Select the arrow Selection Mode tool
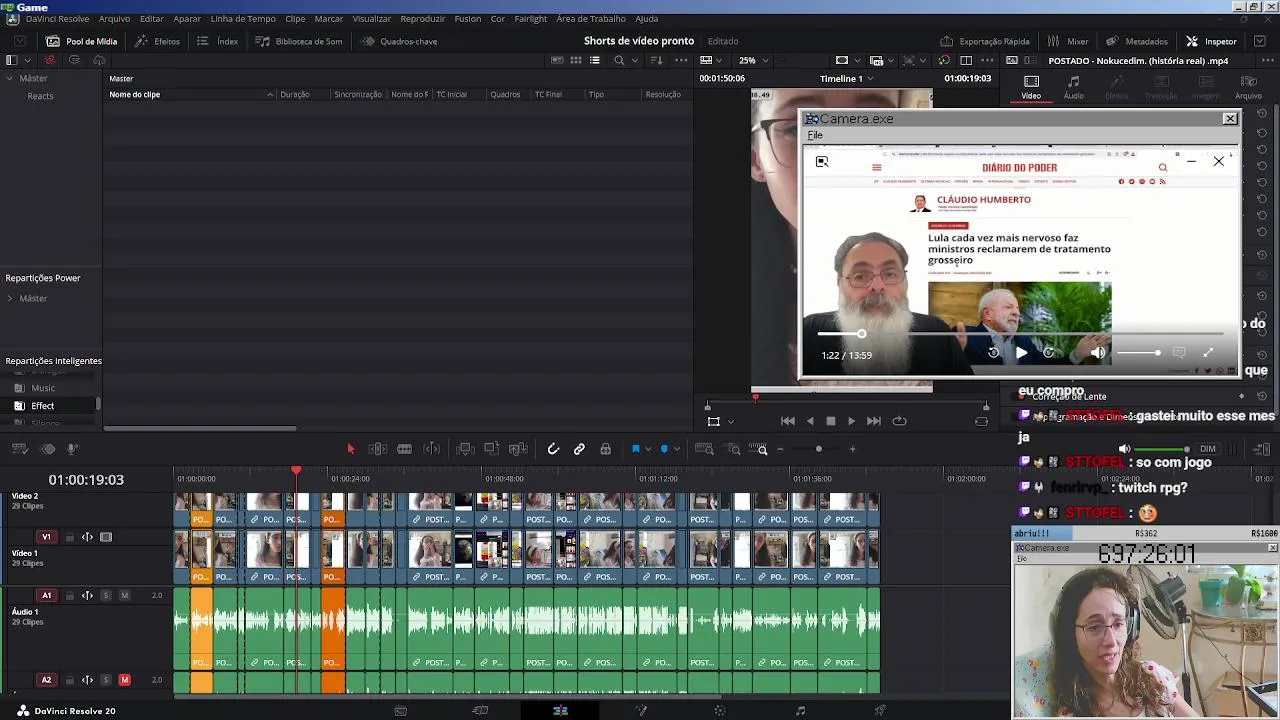The image size is (1280, 720). coord(351,450)
